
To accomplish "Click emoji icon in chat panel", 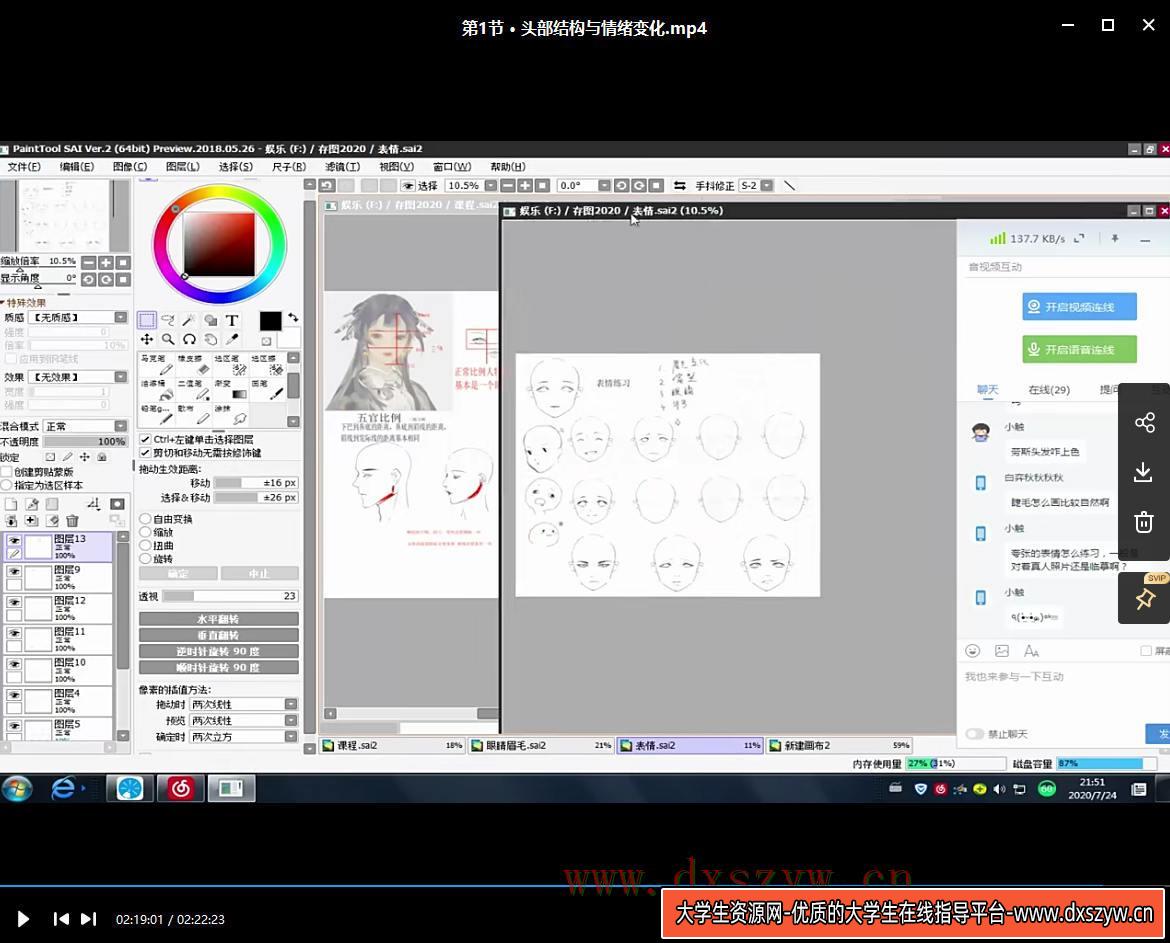I will coord(972,651).
